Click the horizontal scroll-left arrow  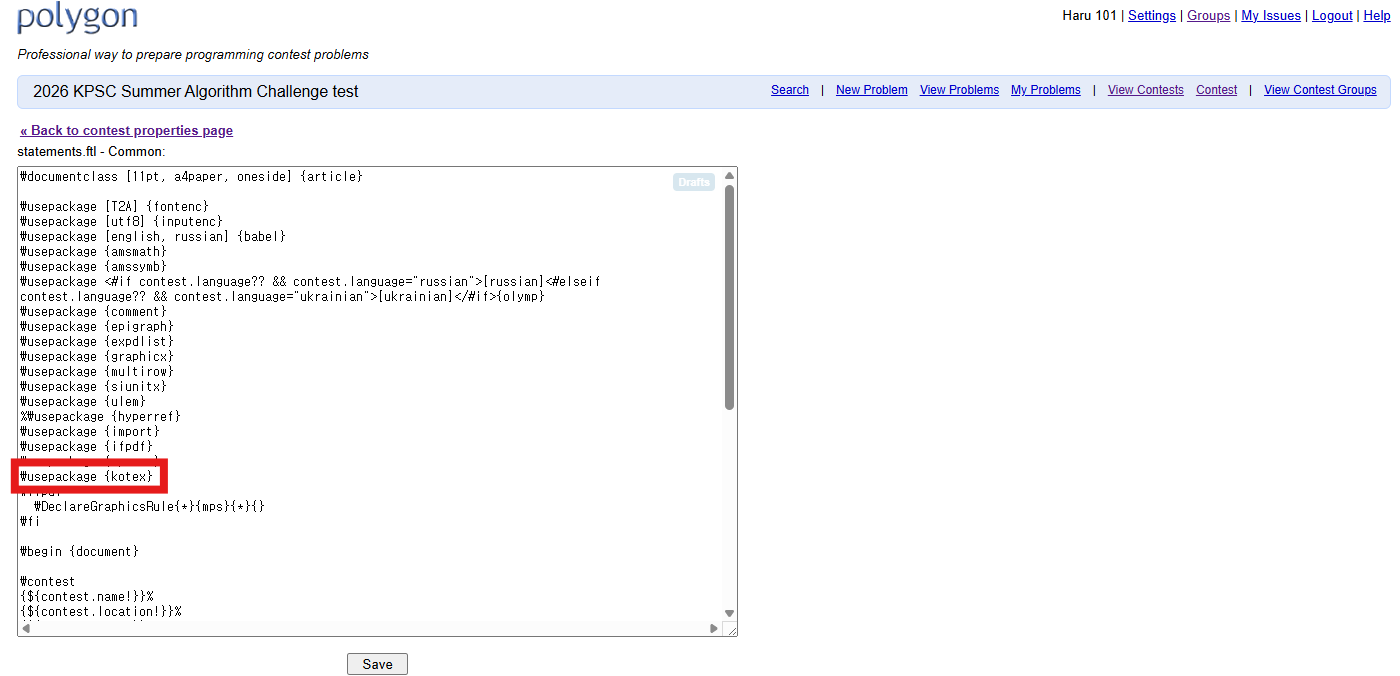[26, 628]
